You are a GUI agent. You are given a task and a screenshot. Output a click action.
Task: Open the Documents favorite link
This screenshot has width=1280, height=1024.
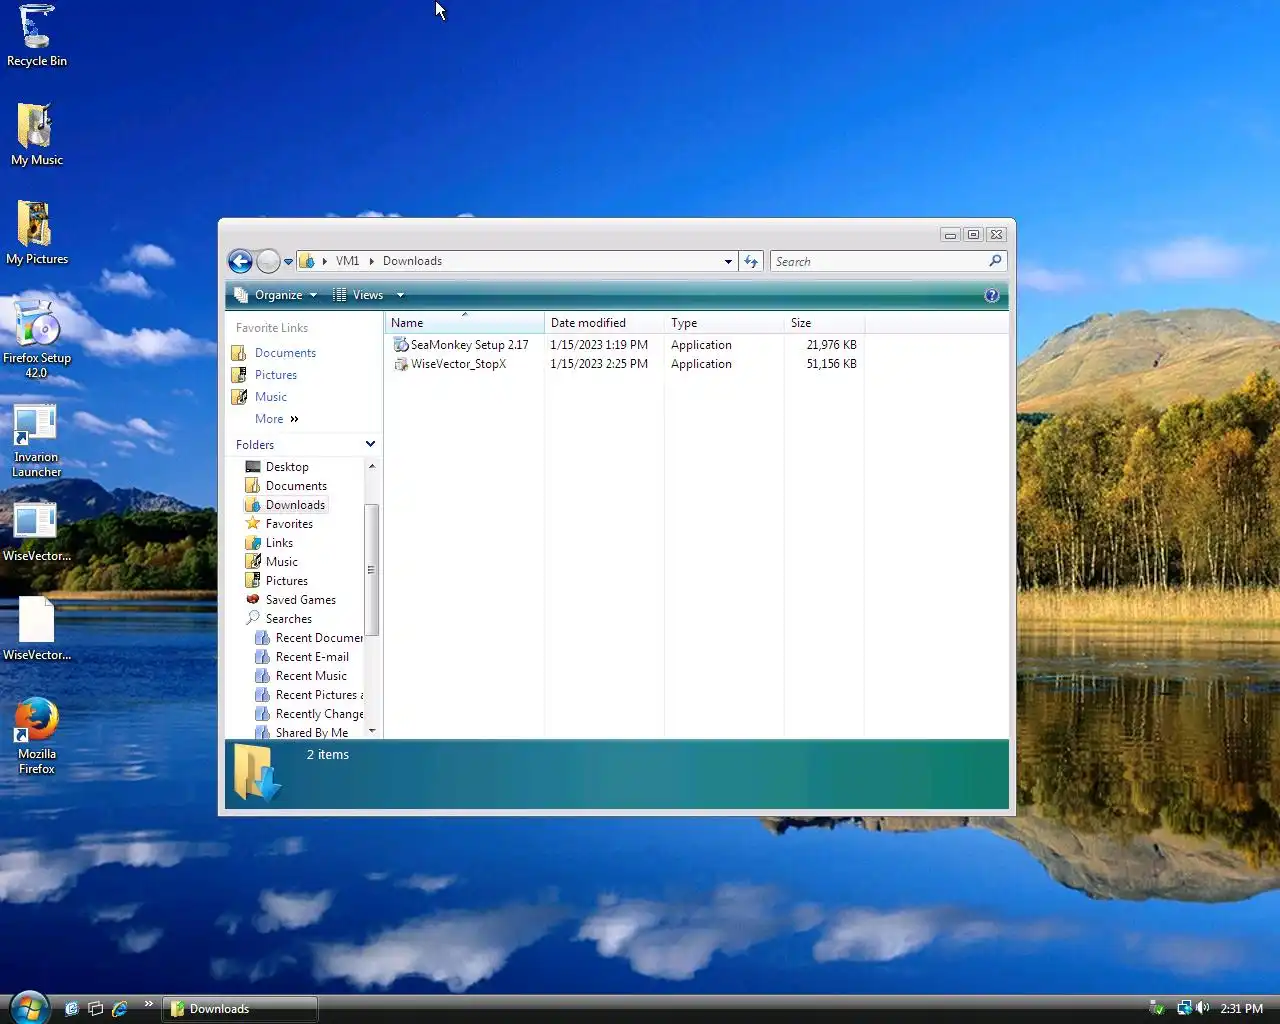coord(285,353)
